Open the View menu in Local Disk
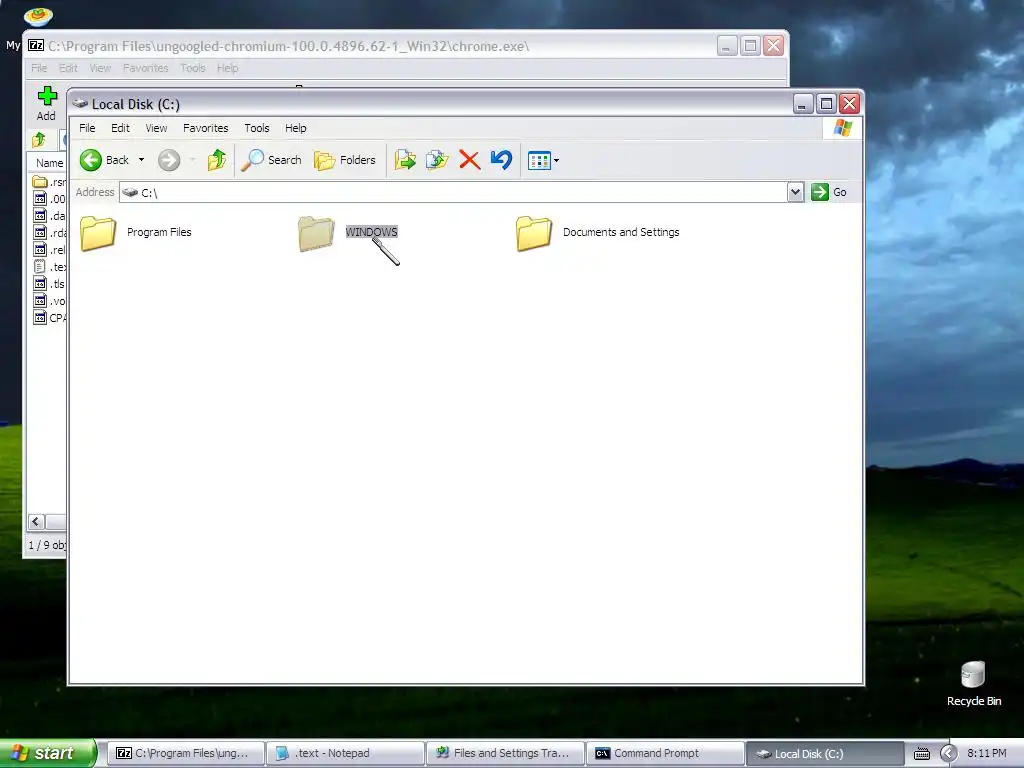The width and height of the screenshot is (1024, 768). pyautogui.click(x=156, y=128)
